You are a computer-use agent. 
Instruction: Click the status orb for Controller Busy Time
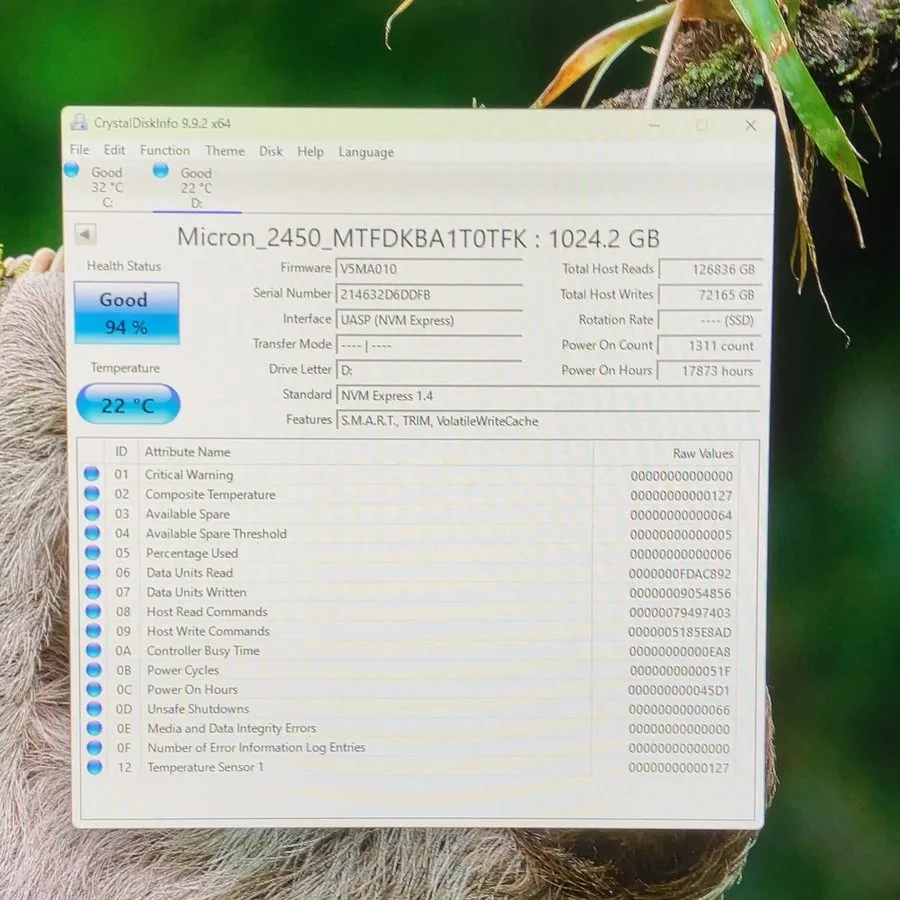click(94, 650)
